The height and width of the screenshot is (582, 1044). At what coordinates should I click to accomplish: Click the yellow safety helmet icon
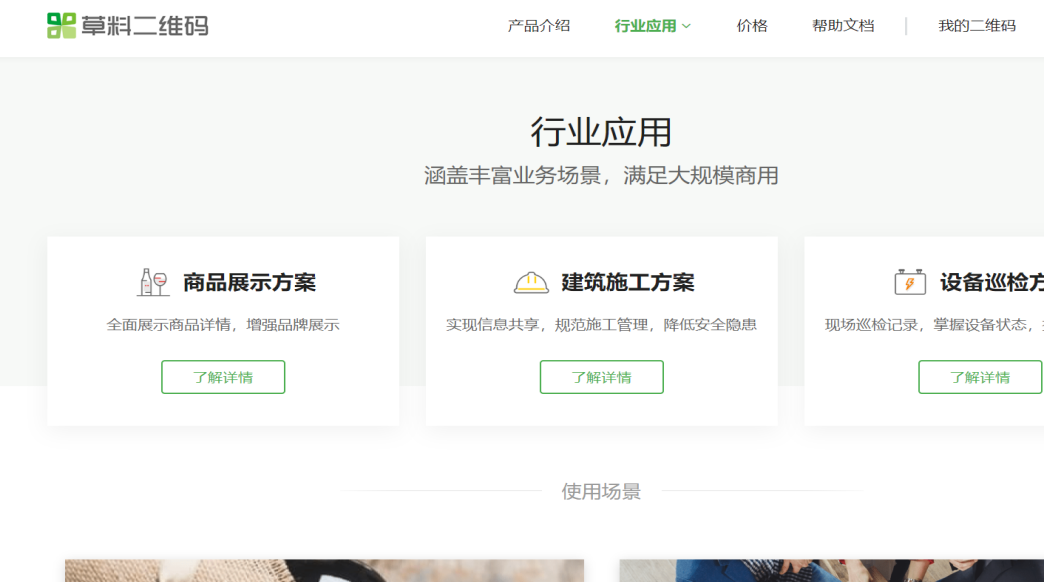(x=531, y=283)
